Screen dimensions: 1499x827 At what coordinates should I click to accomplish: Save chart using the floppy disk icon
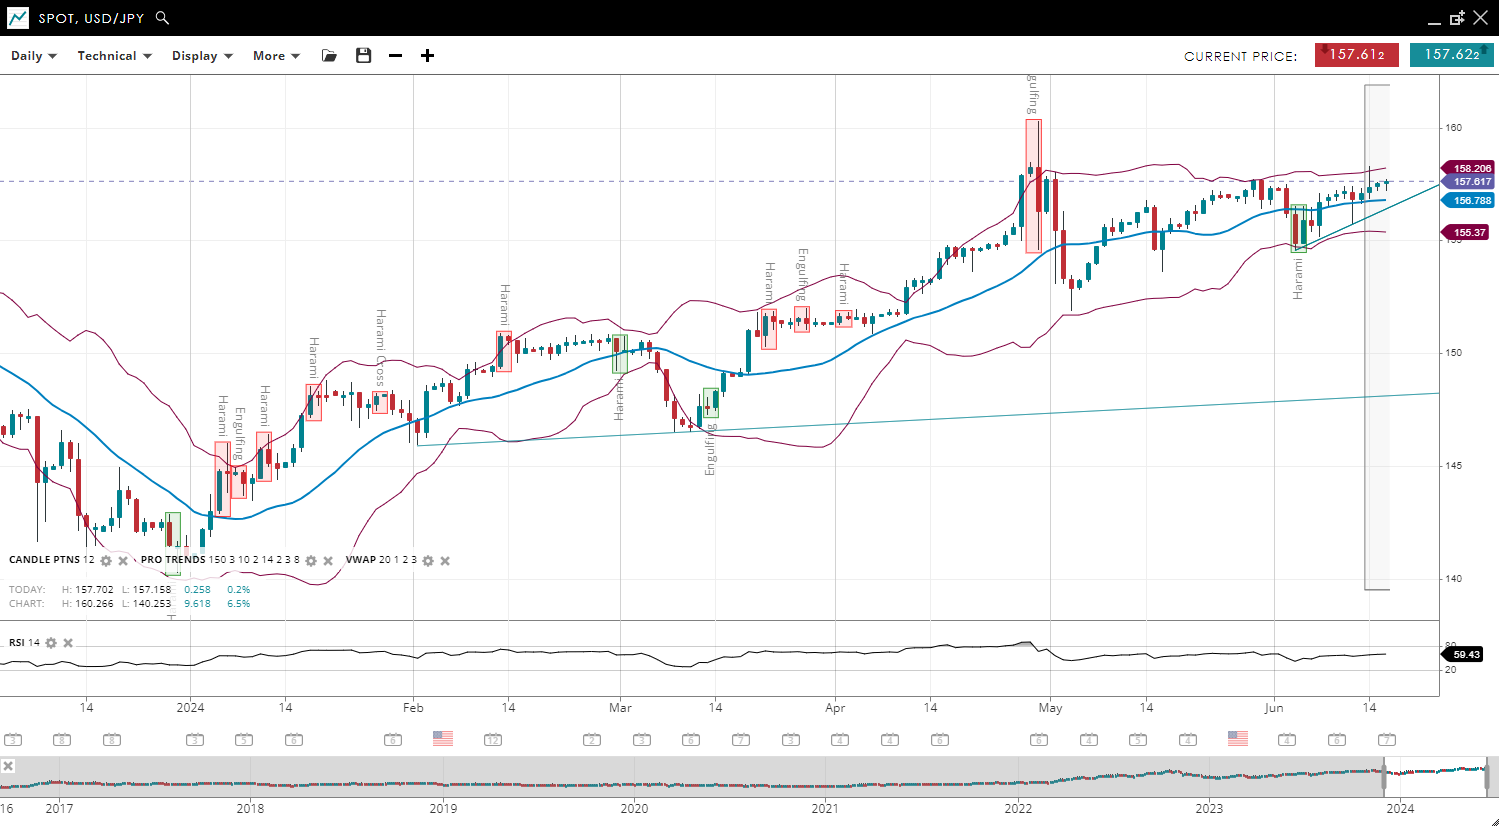point(364,56)
